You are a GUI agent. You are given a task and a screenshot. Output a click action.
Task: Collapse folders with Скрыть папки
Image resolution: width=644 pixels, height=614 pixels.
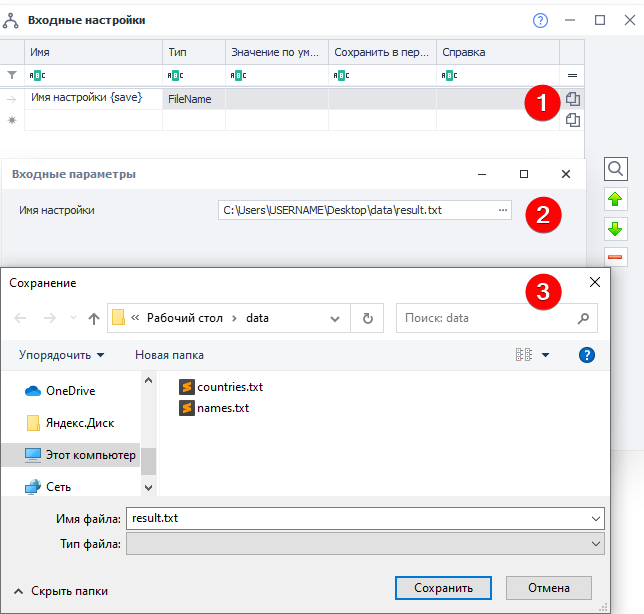(x=60, y=591)
